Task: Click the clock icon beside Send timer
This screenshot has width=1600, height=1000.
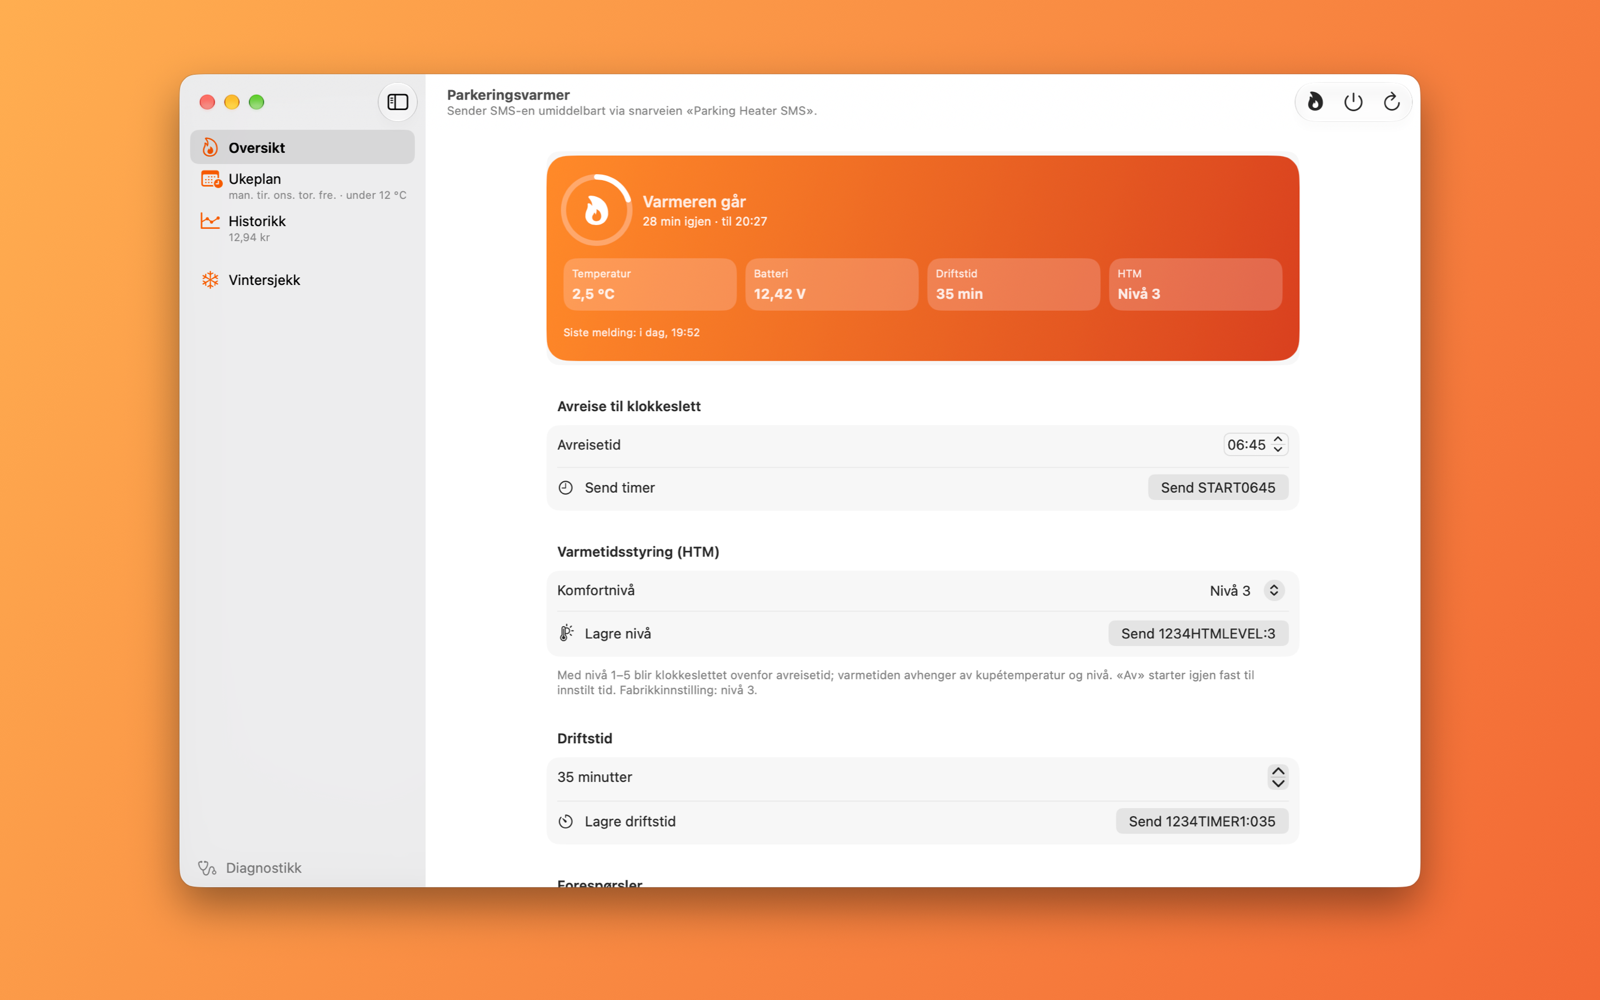Action: [566, 488]
